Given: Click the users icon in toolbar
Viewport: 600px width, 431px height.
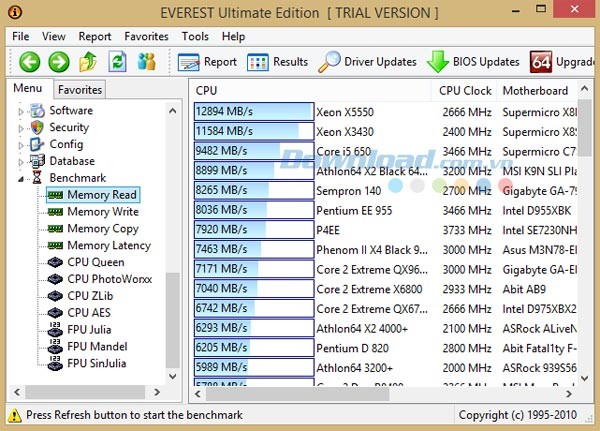Looking at the screenshot, I should pos(147,62).
